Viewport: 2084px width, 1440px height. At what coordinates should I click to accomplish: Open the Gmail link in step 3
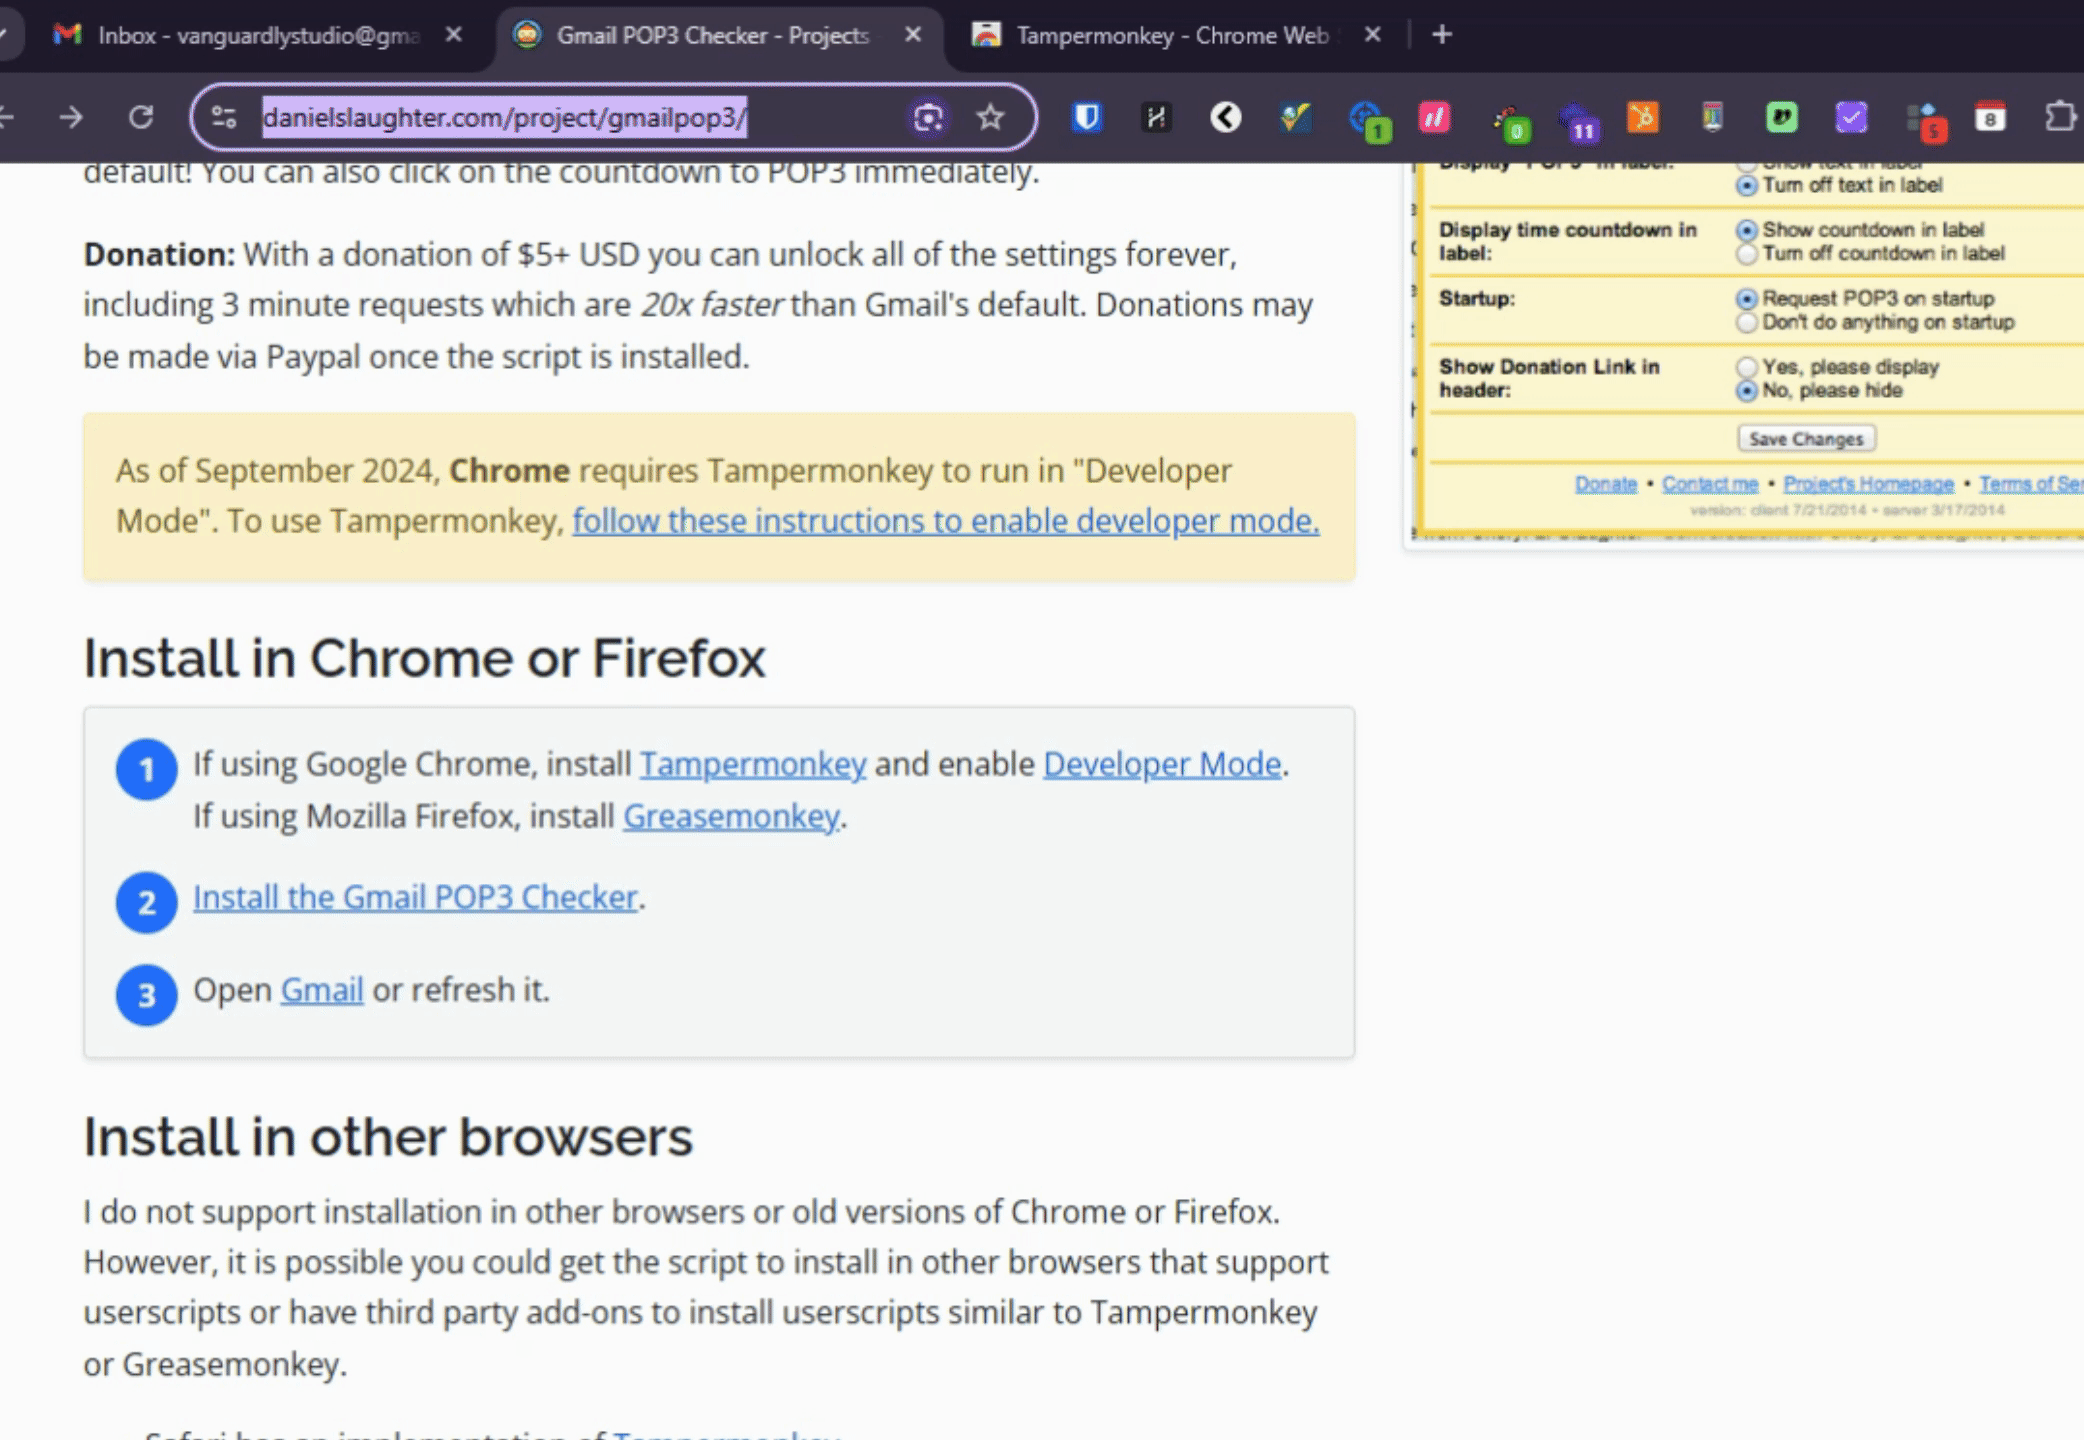[322, 990]
